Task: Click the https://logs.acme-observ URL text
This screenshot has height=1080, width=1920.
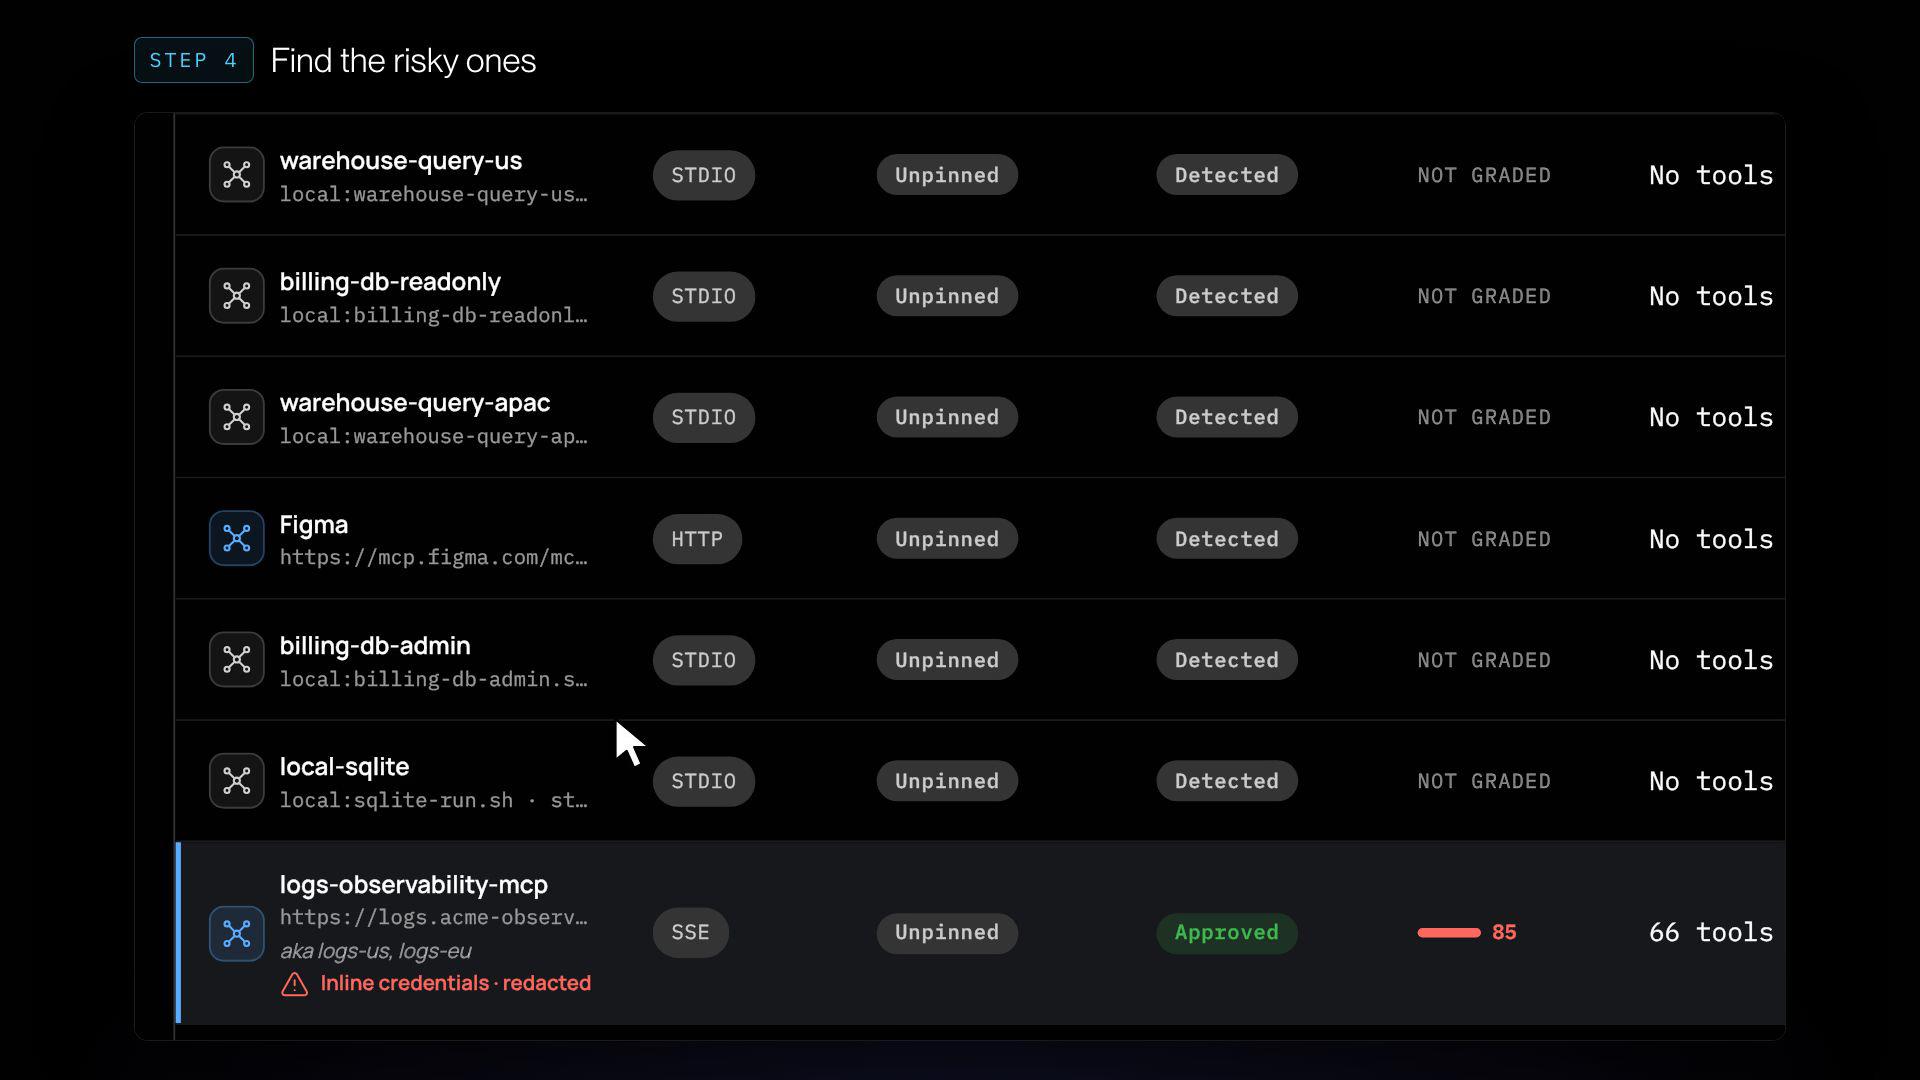Action: click(434, 917)
